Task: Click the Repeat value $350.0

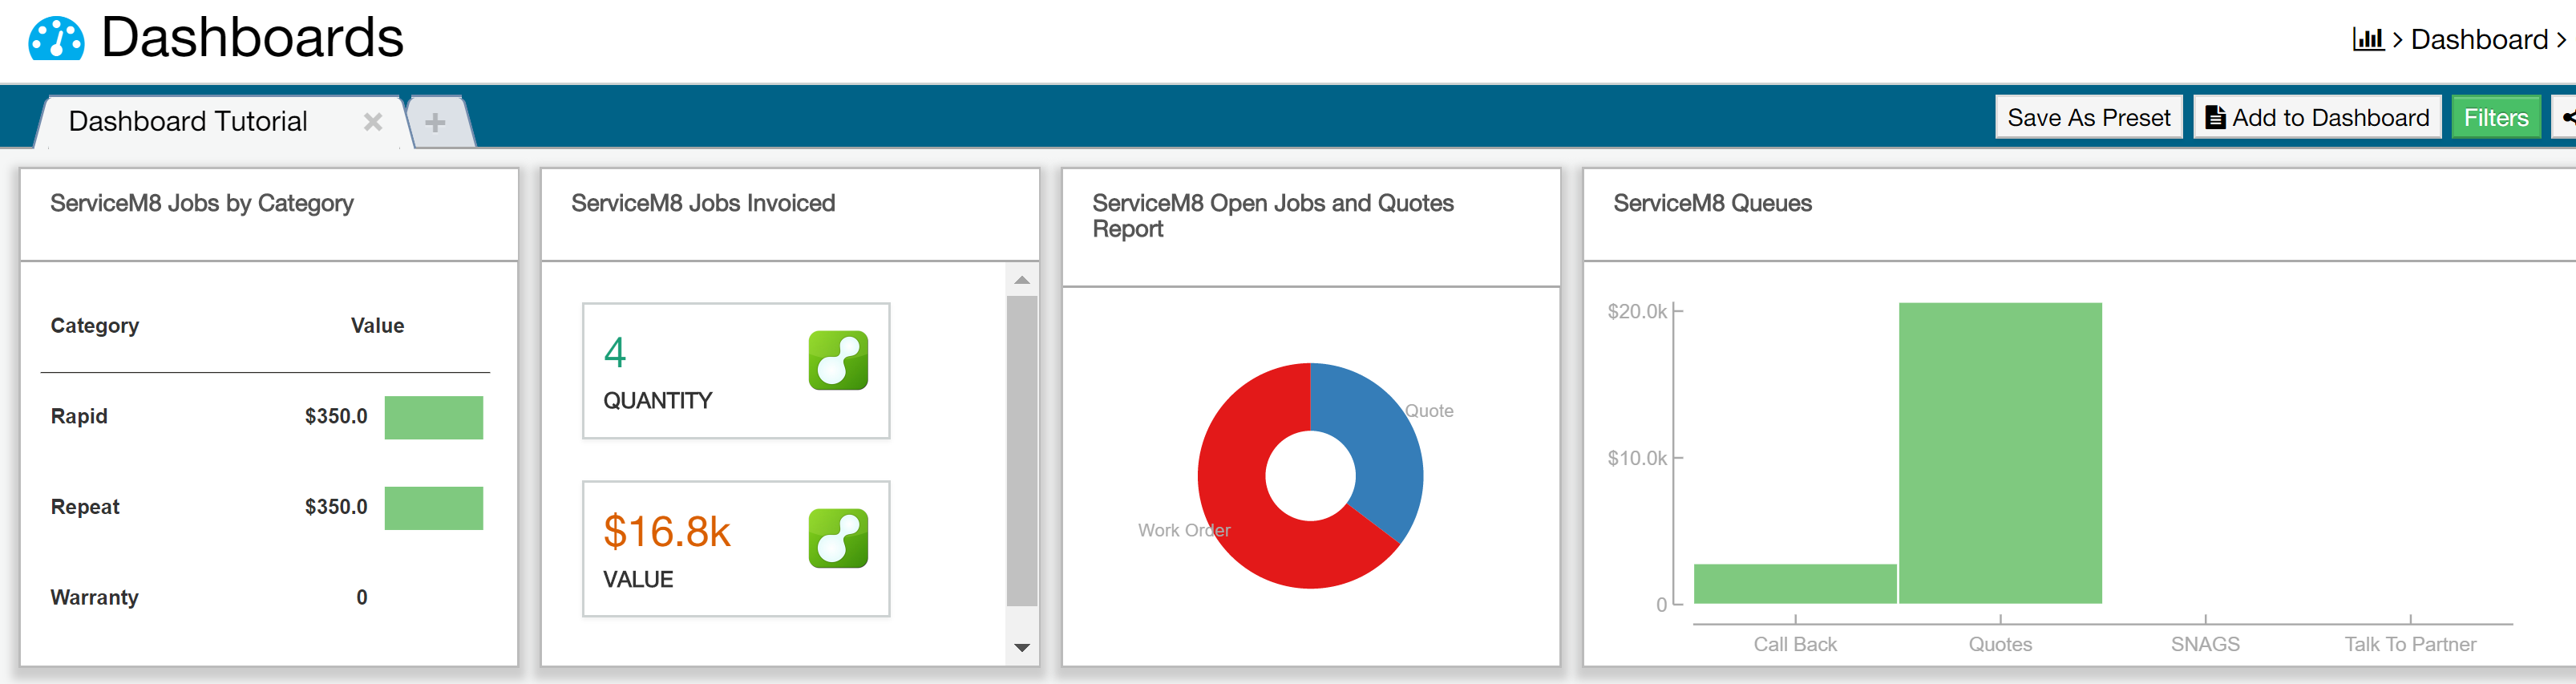Action: coord(336,507)
